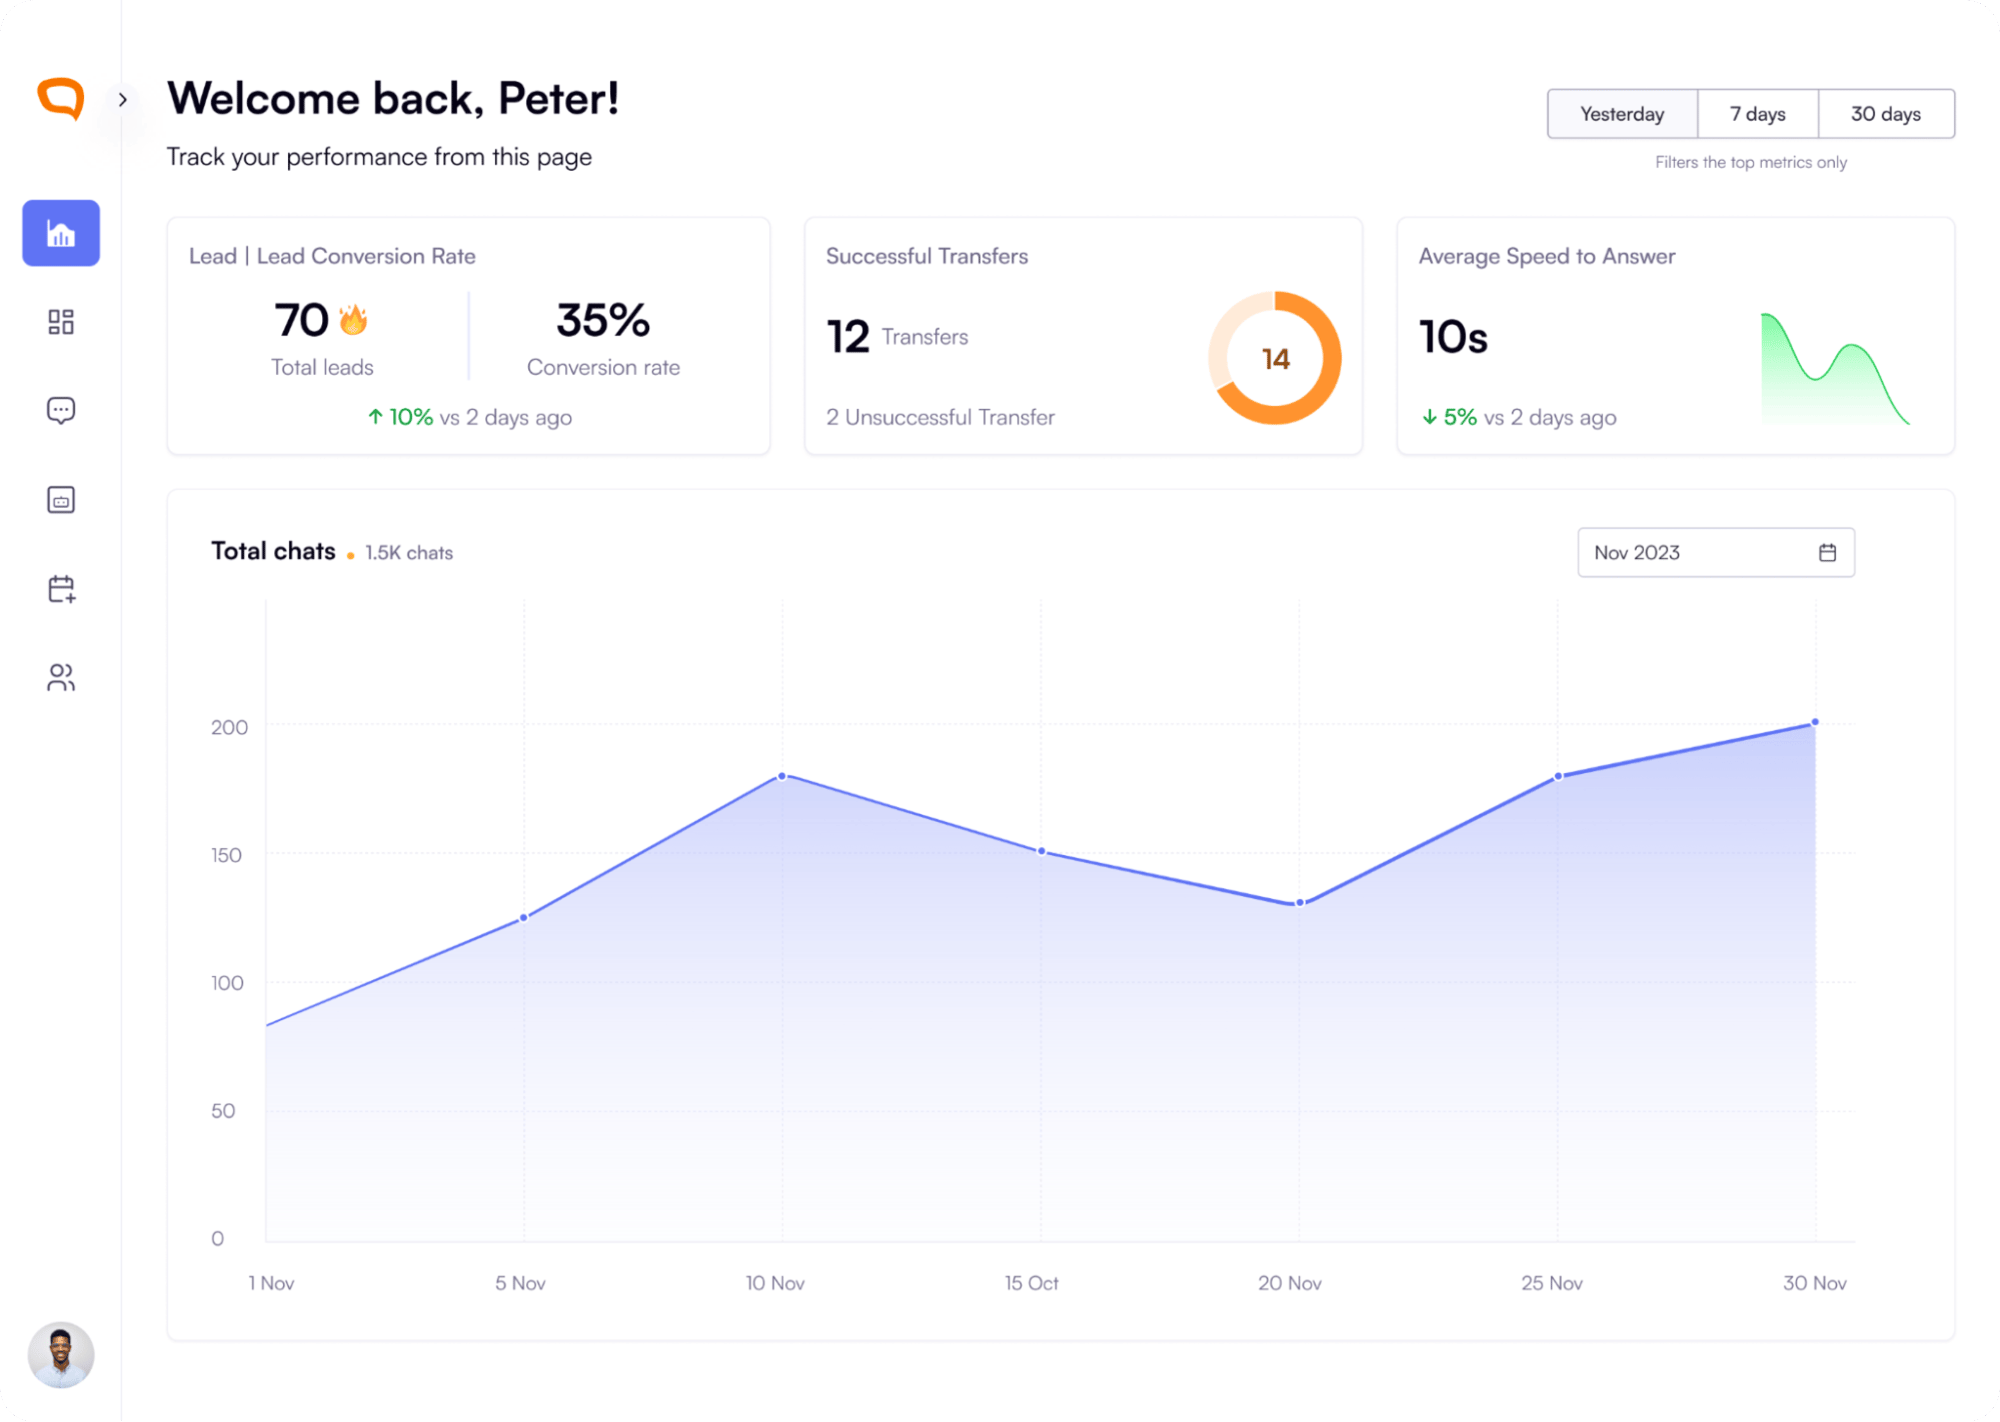Open the analytics bar chart sidebar icon
The width and height of the screenshot is (2000, 1422).
click(61, 233)
